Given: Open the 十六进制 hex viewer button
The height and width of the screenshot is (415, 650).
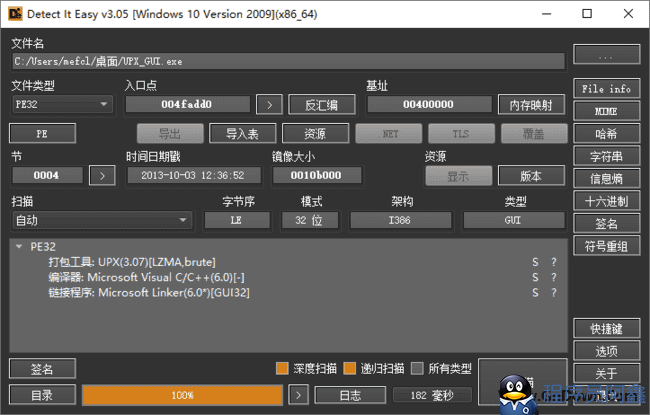Looking at the screenshot, I should (606, 201).
